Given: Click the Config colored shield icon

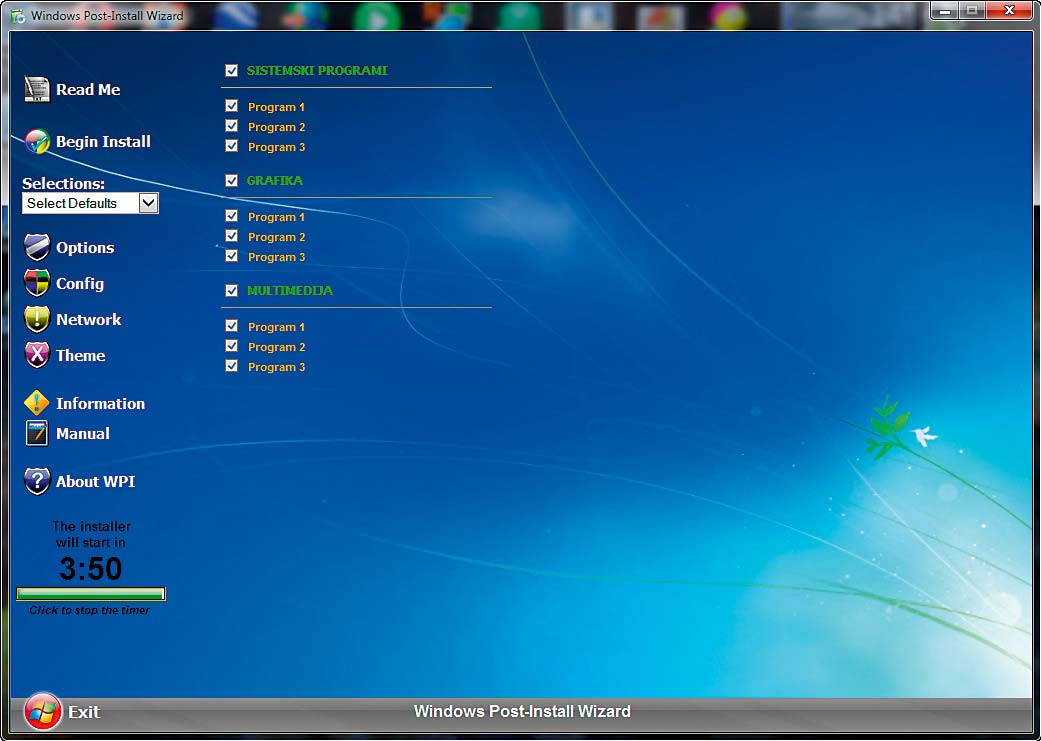Looking at the screenshot, I should click(x=37, y=283).
